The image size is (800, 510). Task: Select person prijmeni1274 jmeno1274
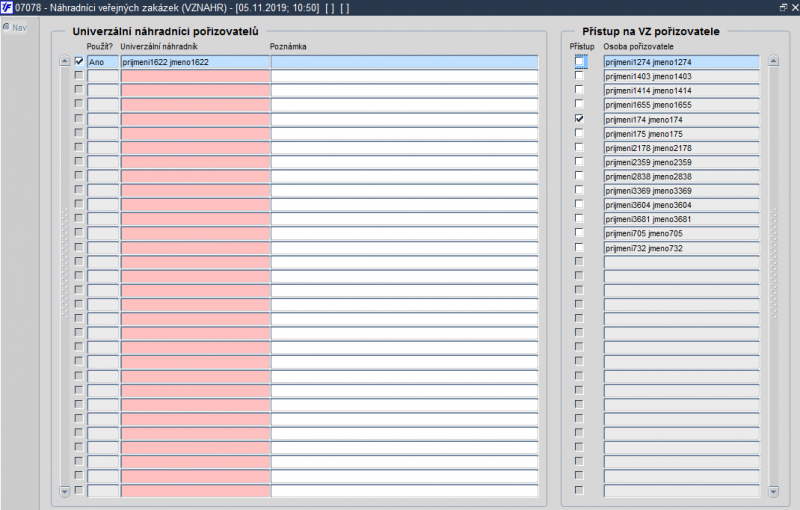pos(681,62)
